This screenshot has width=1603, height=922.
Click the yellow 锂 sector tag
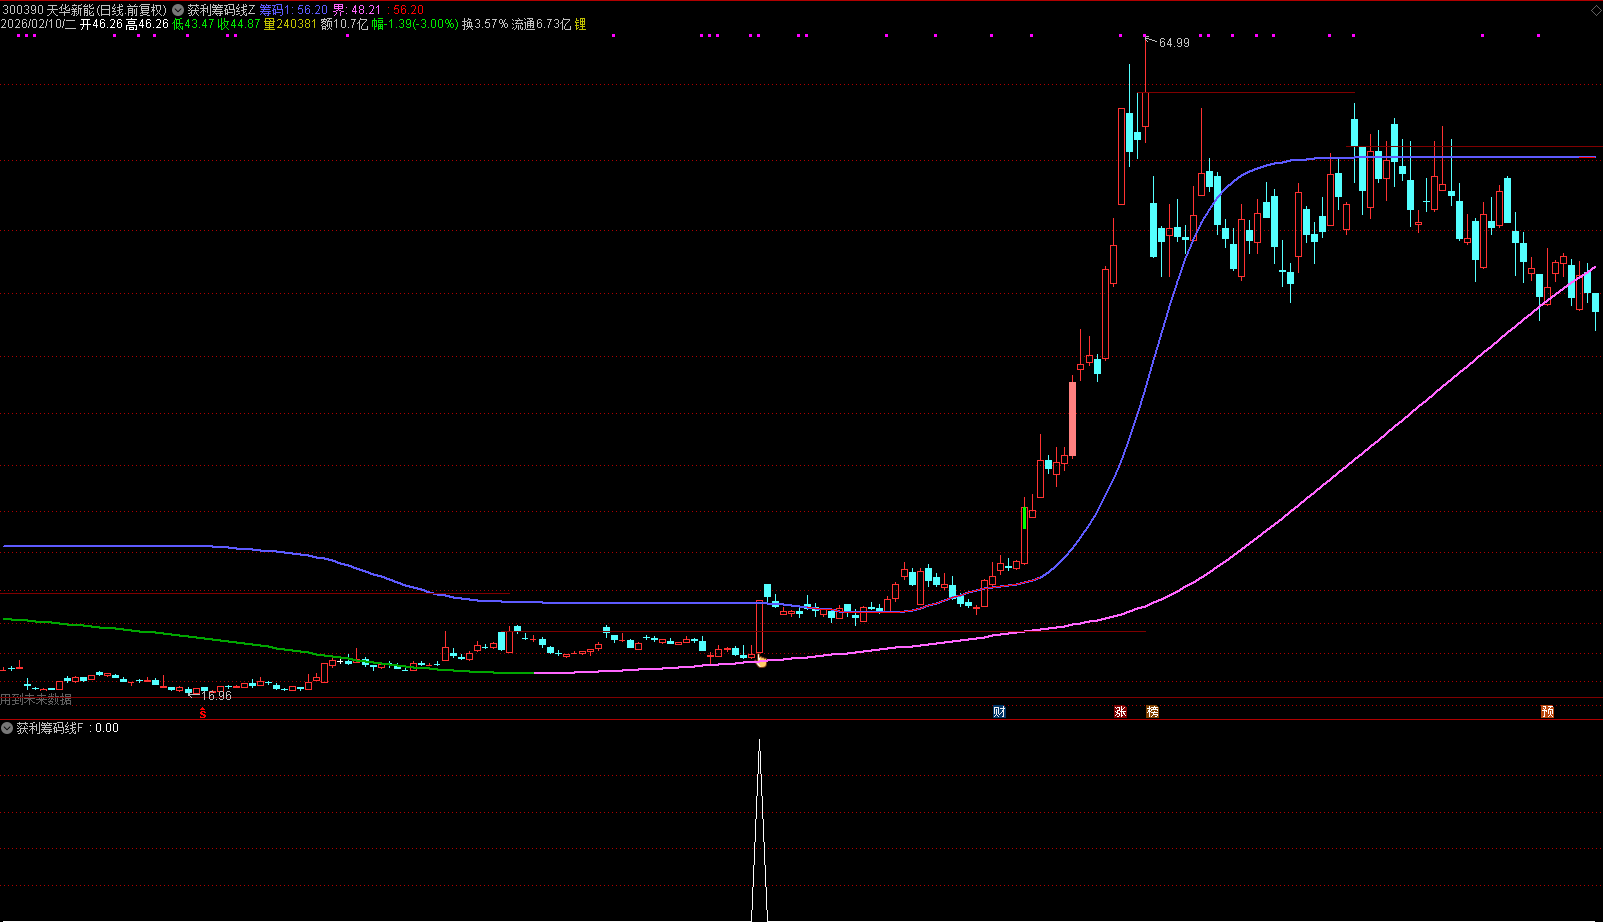coord(581,24)
